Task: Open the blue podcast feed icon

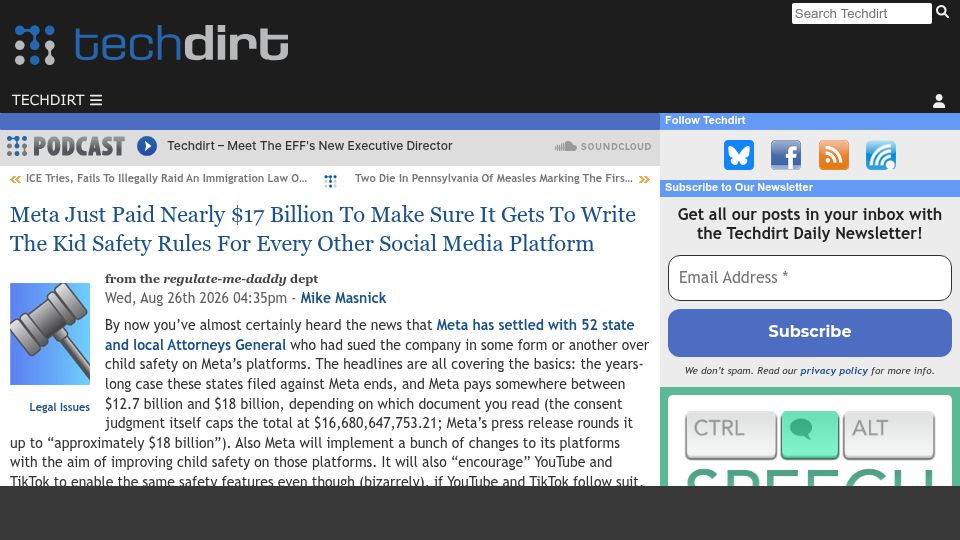Action: click(881, 155)
